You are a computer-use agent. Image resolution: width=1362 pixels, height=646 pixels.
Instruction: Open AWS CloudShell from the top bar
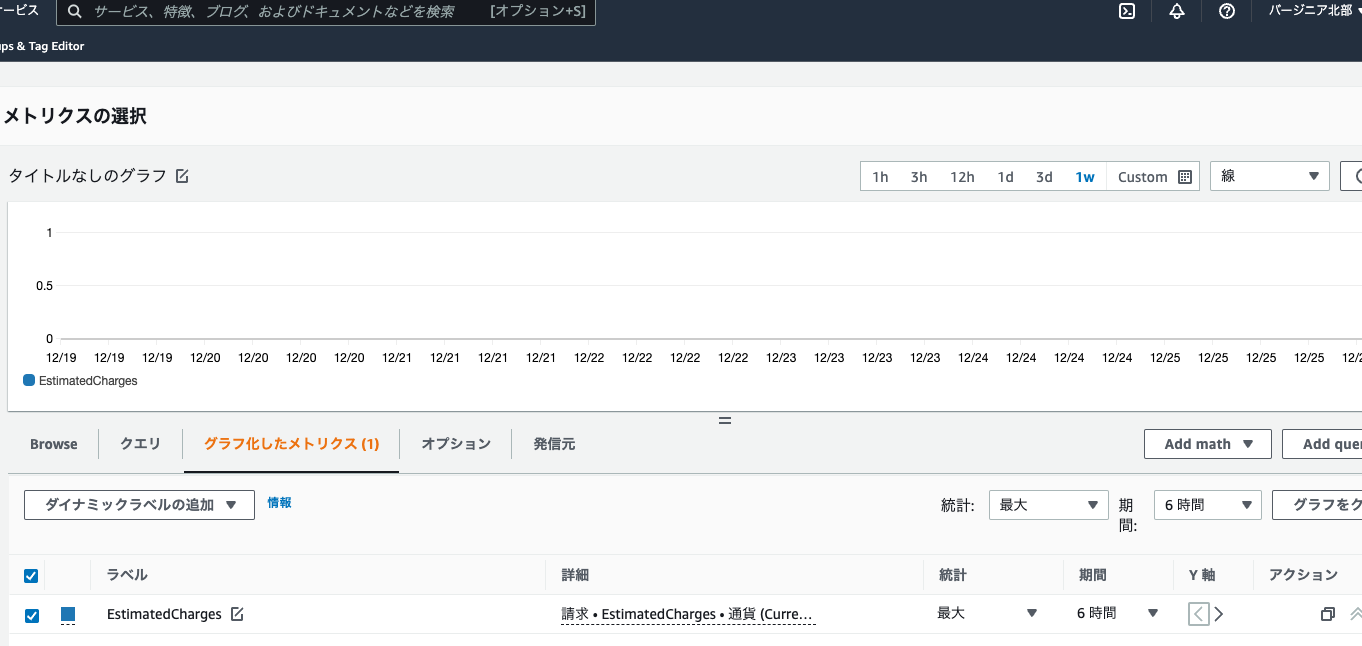pyautogui.click(x=1127, y=11)
